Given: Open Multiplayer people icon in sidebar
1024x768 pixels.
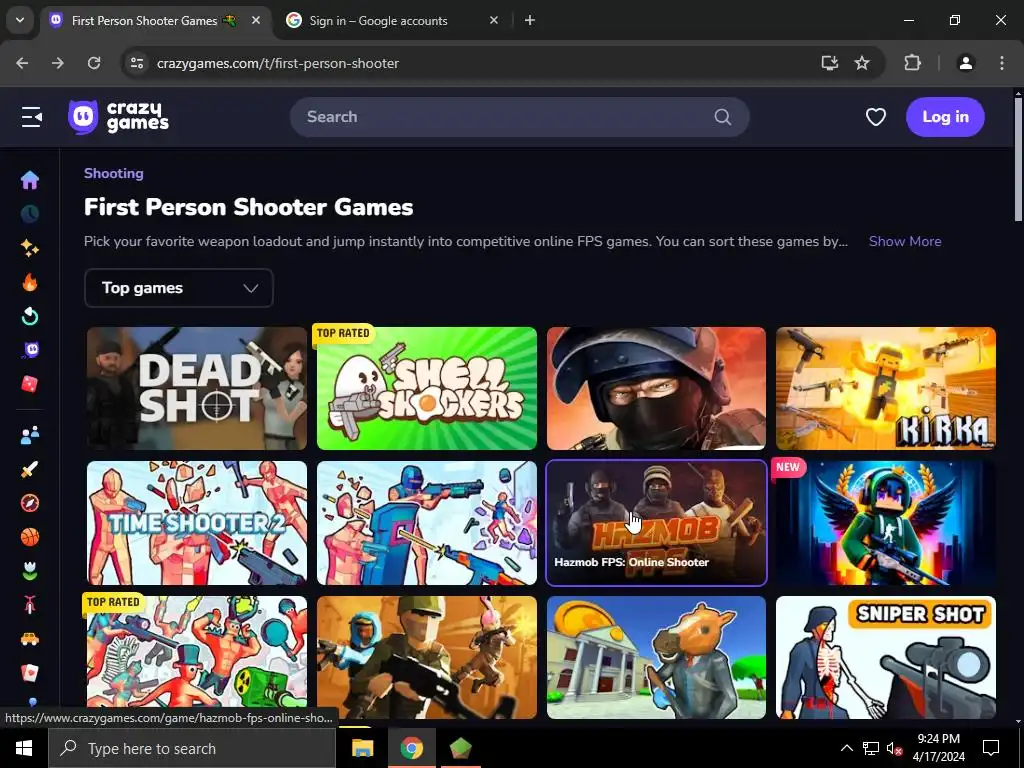Looking at the screenshot, I should (29, 435).
